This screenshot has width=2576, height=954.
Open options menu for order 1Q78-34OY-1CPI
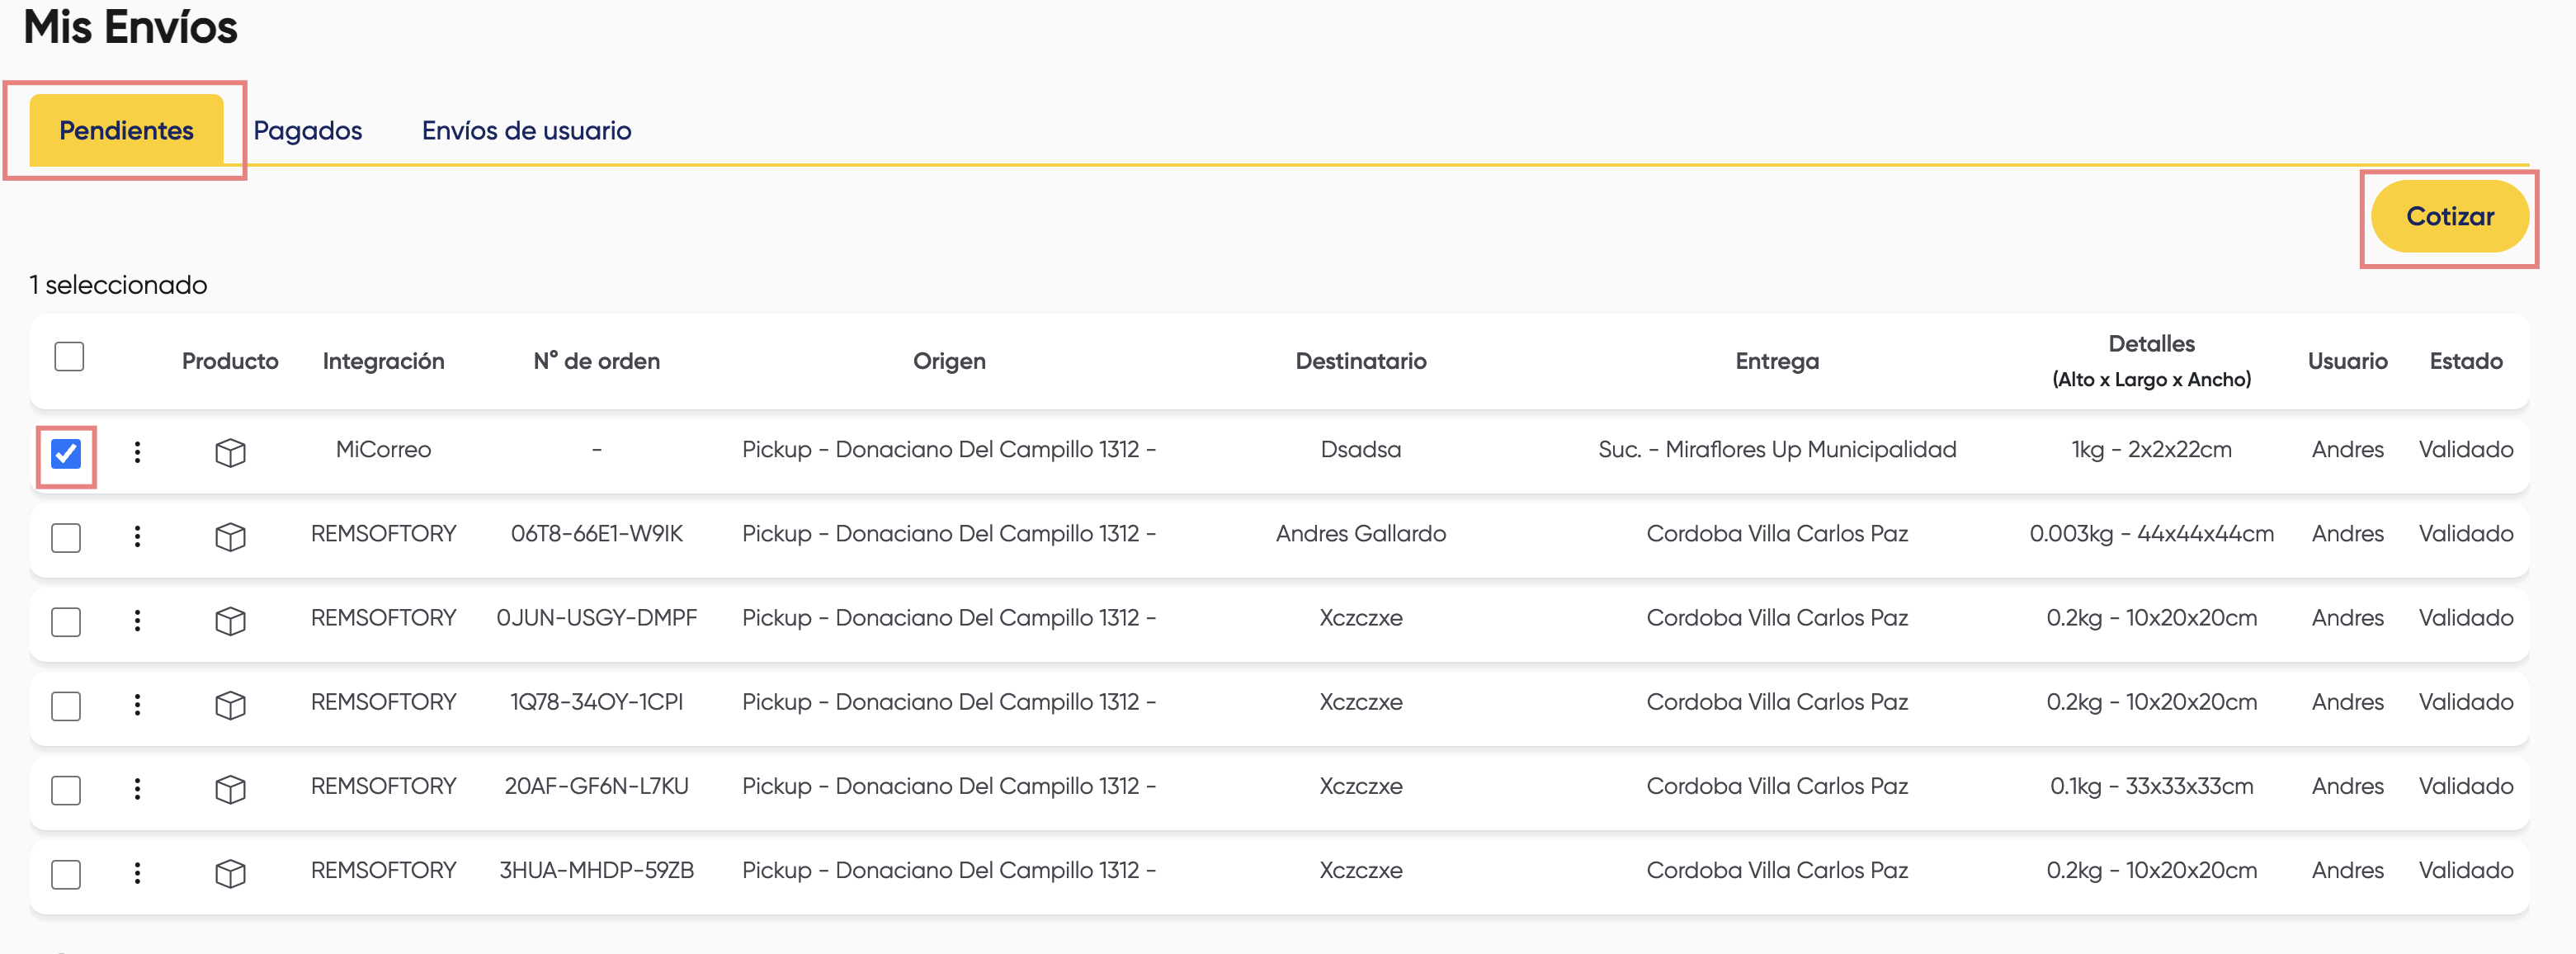point(137,705)
